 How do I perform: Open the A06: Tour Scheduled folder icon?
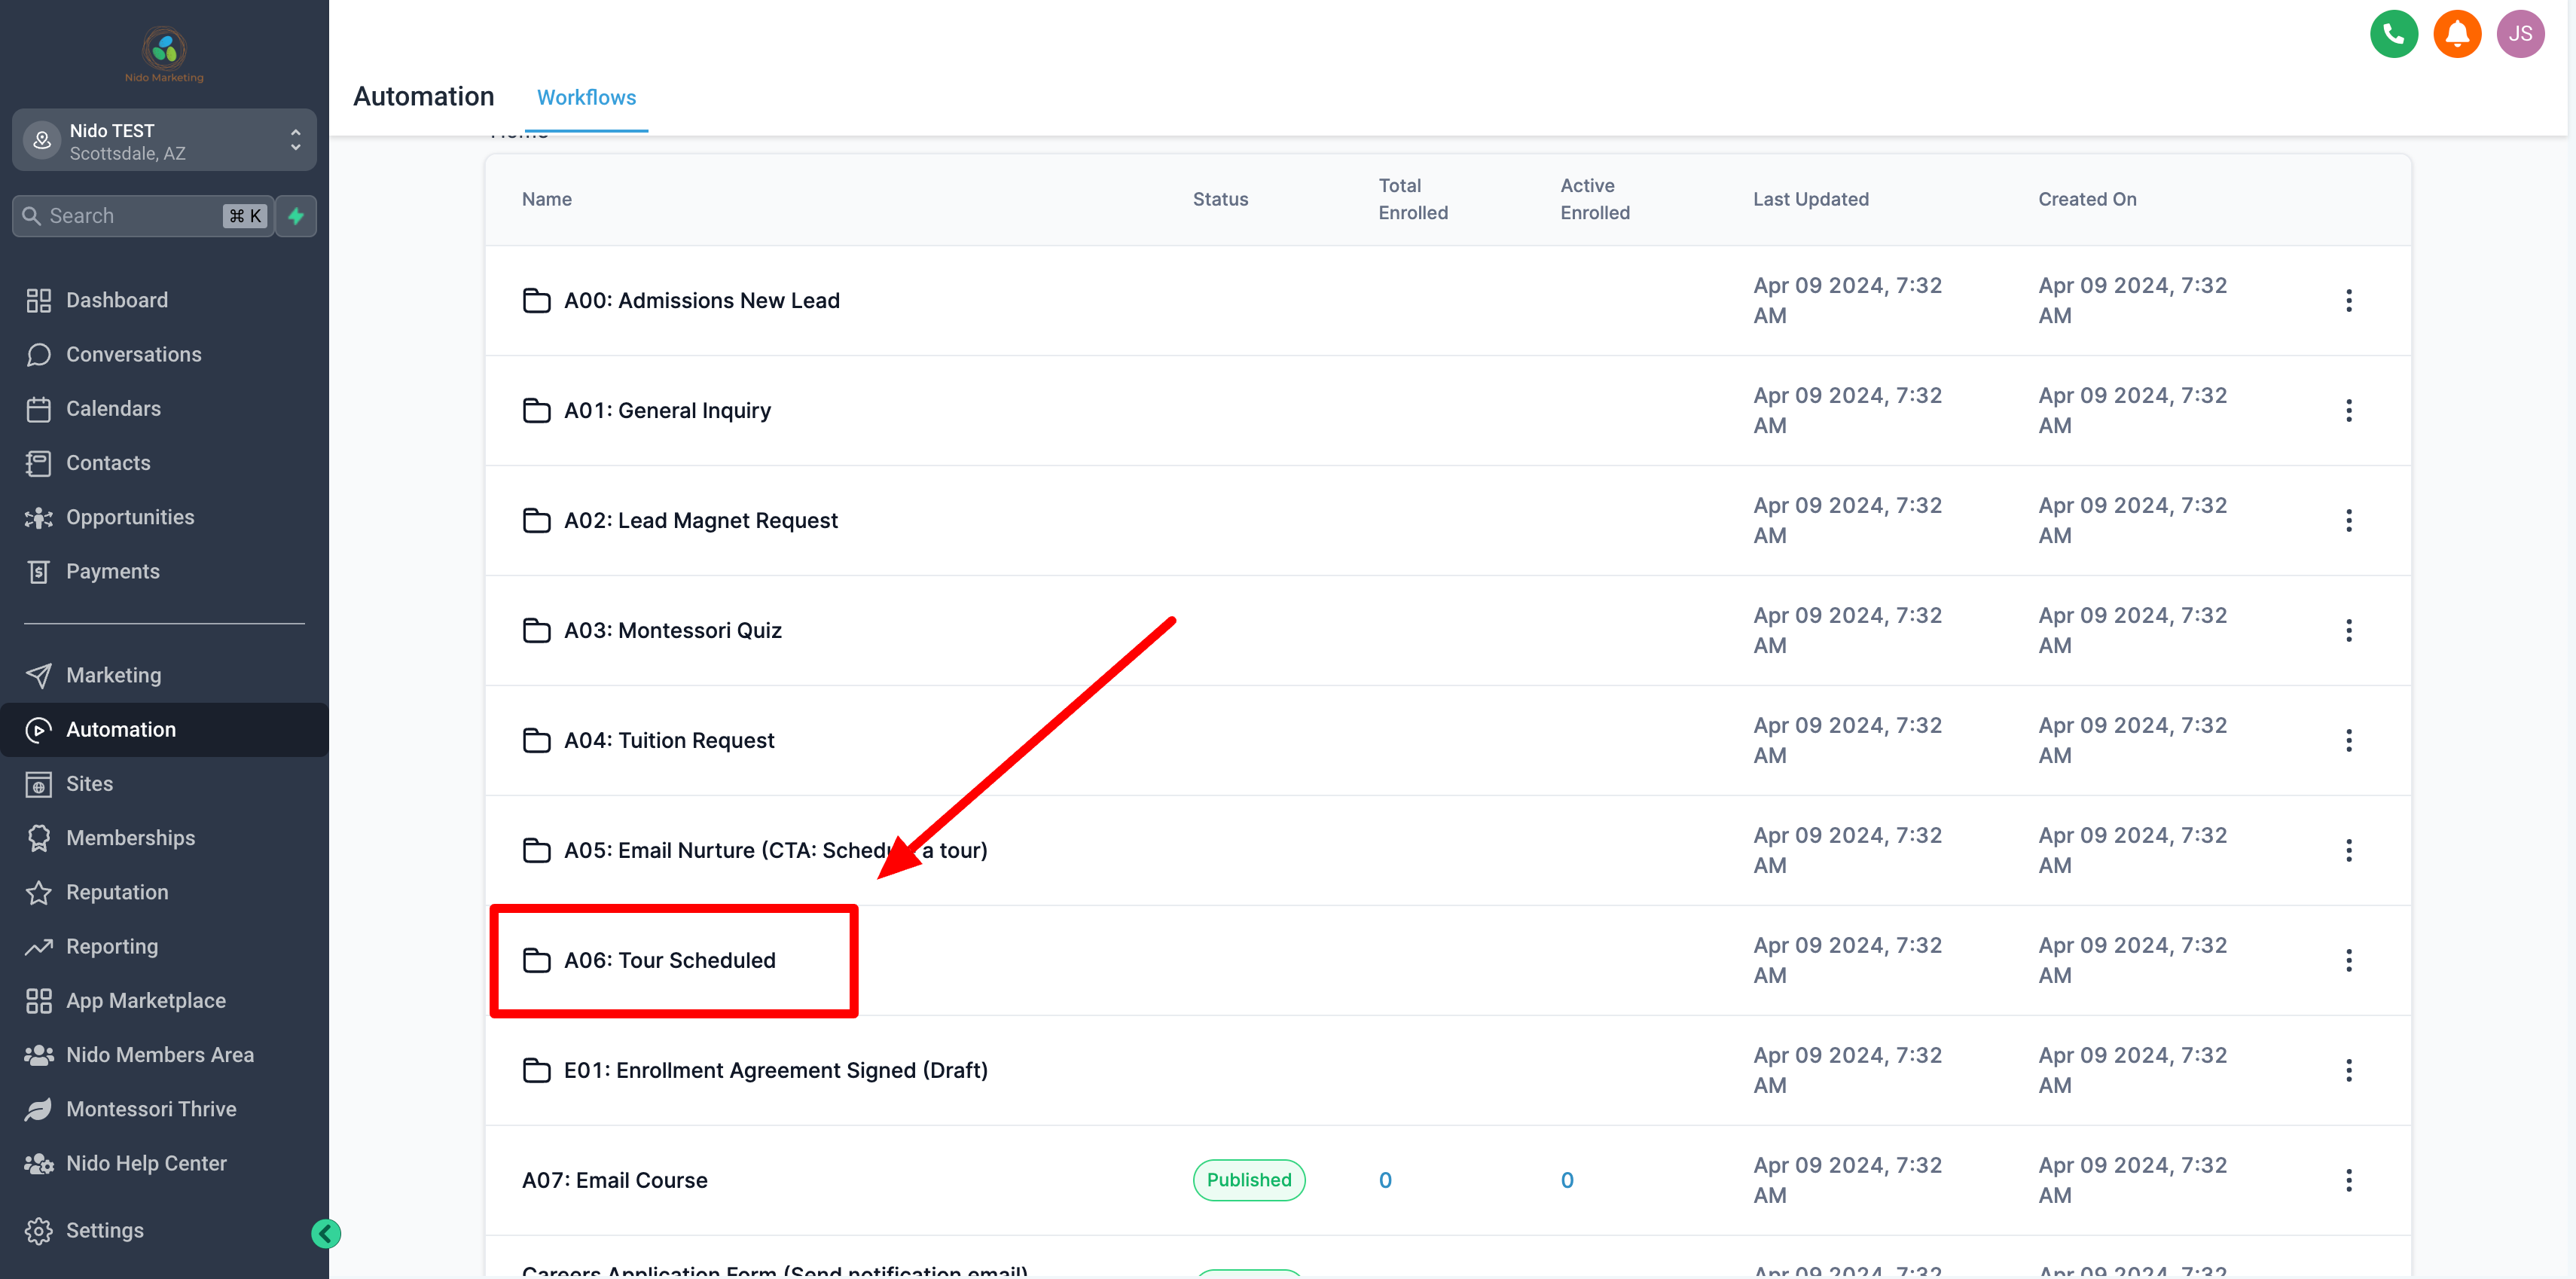[x=537, y=960]
